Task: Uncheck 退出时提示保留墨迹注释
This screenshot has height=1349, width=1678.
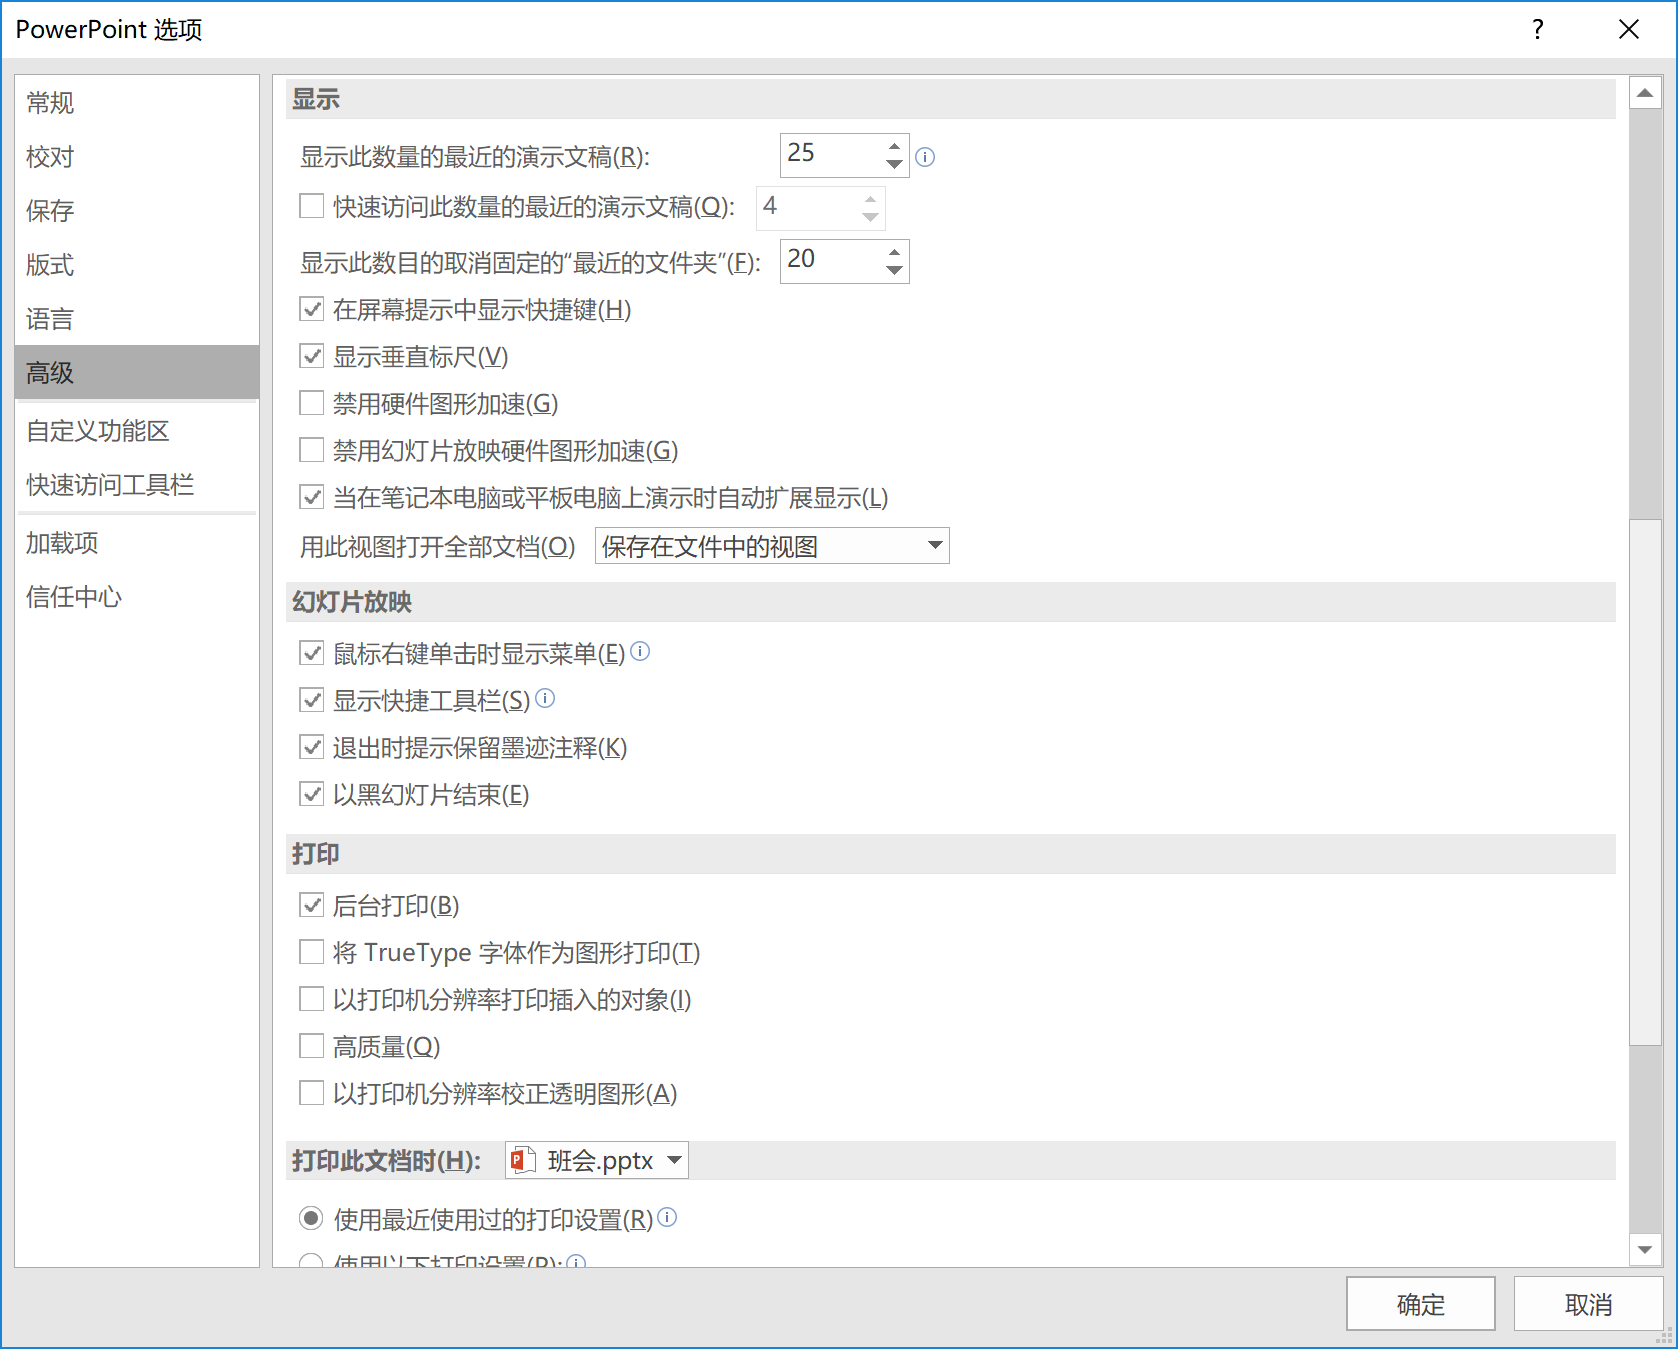Action: click(312, 747)
